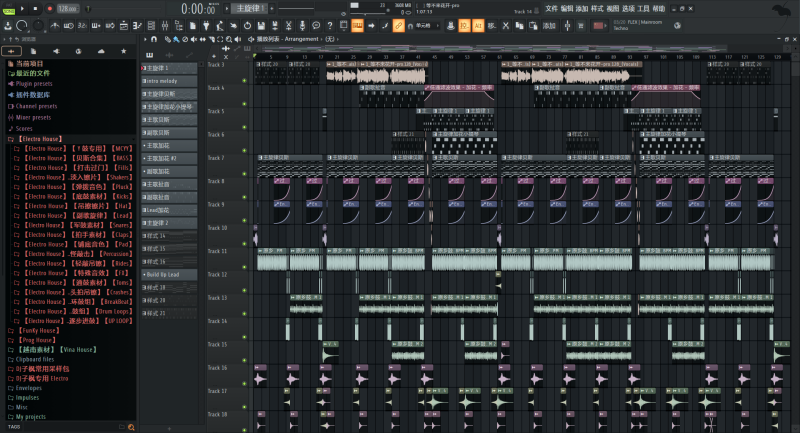Open the mixer from the toolbar
Screen dimensions: 800x433
point(165,26)
